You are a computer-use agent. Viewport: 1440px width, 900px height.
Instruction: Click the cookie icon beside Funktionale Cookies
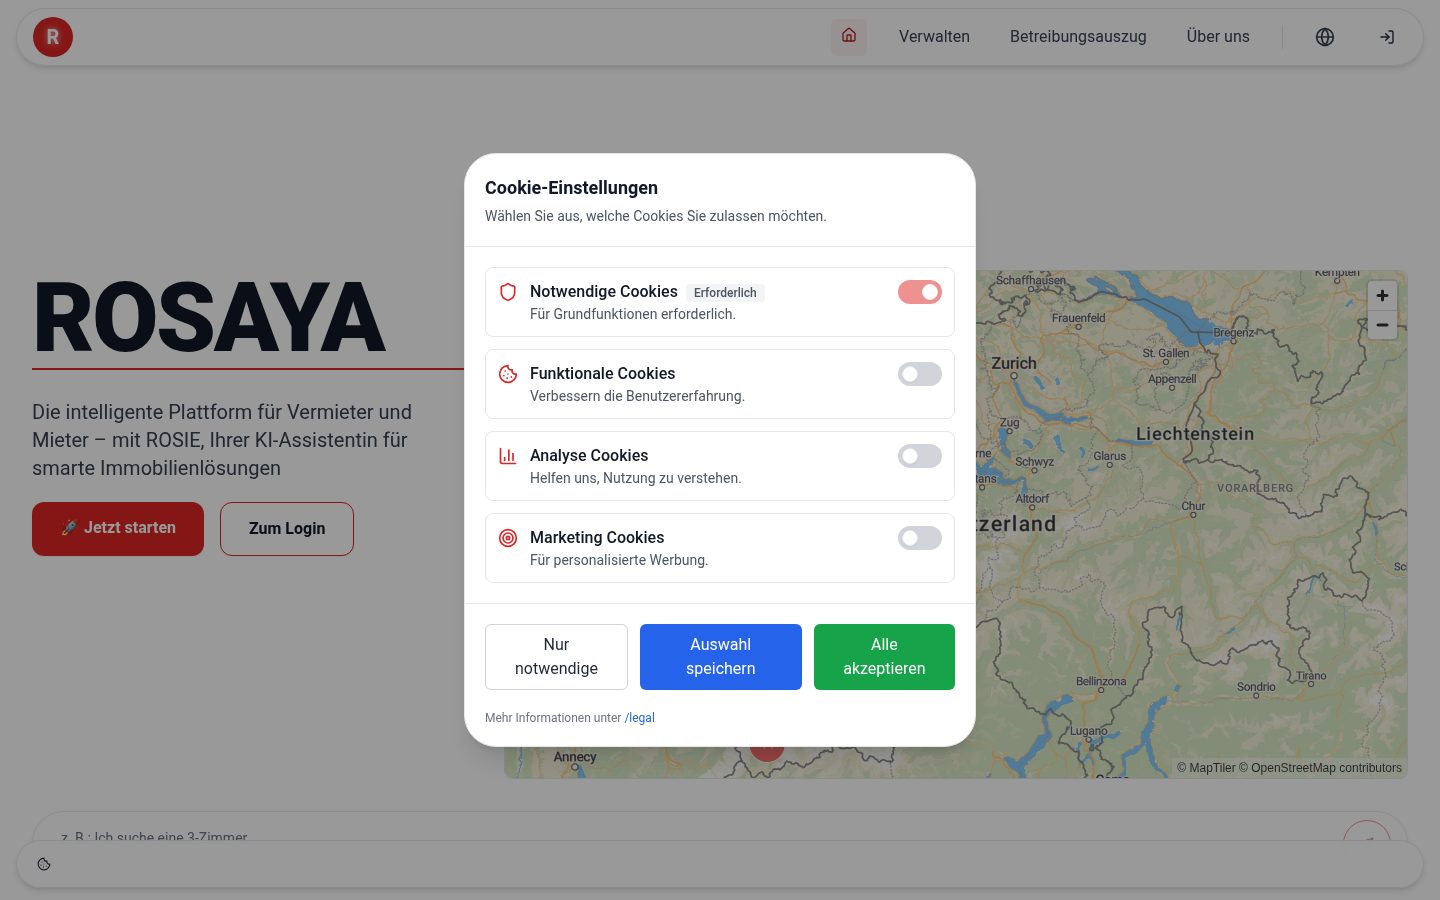(x=508, y=374)
